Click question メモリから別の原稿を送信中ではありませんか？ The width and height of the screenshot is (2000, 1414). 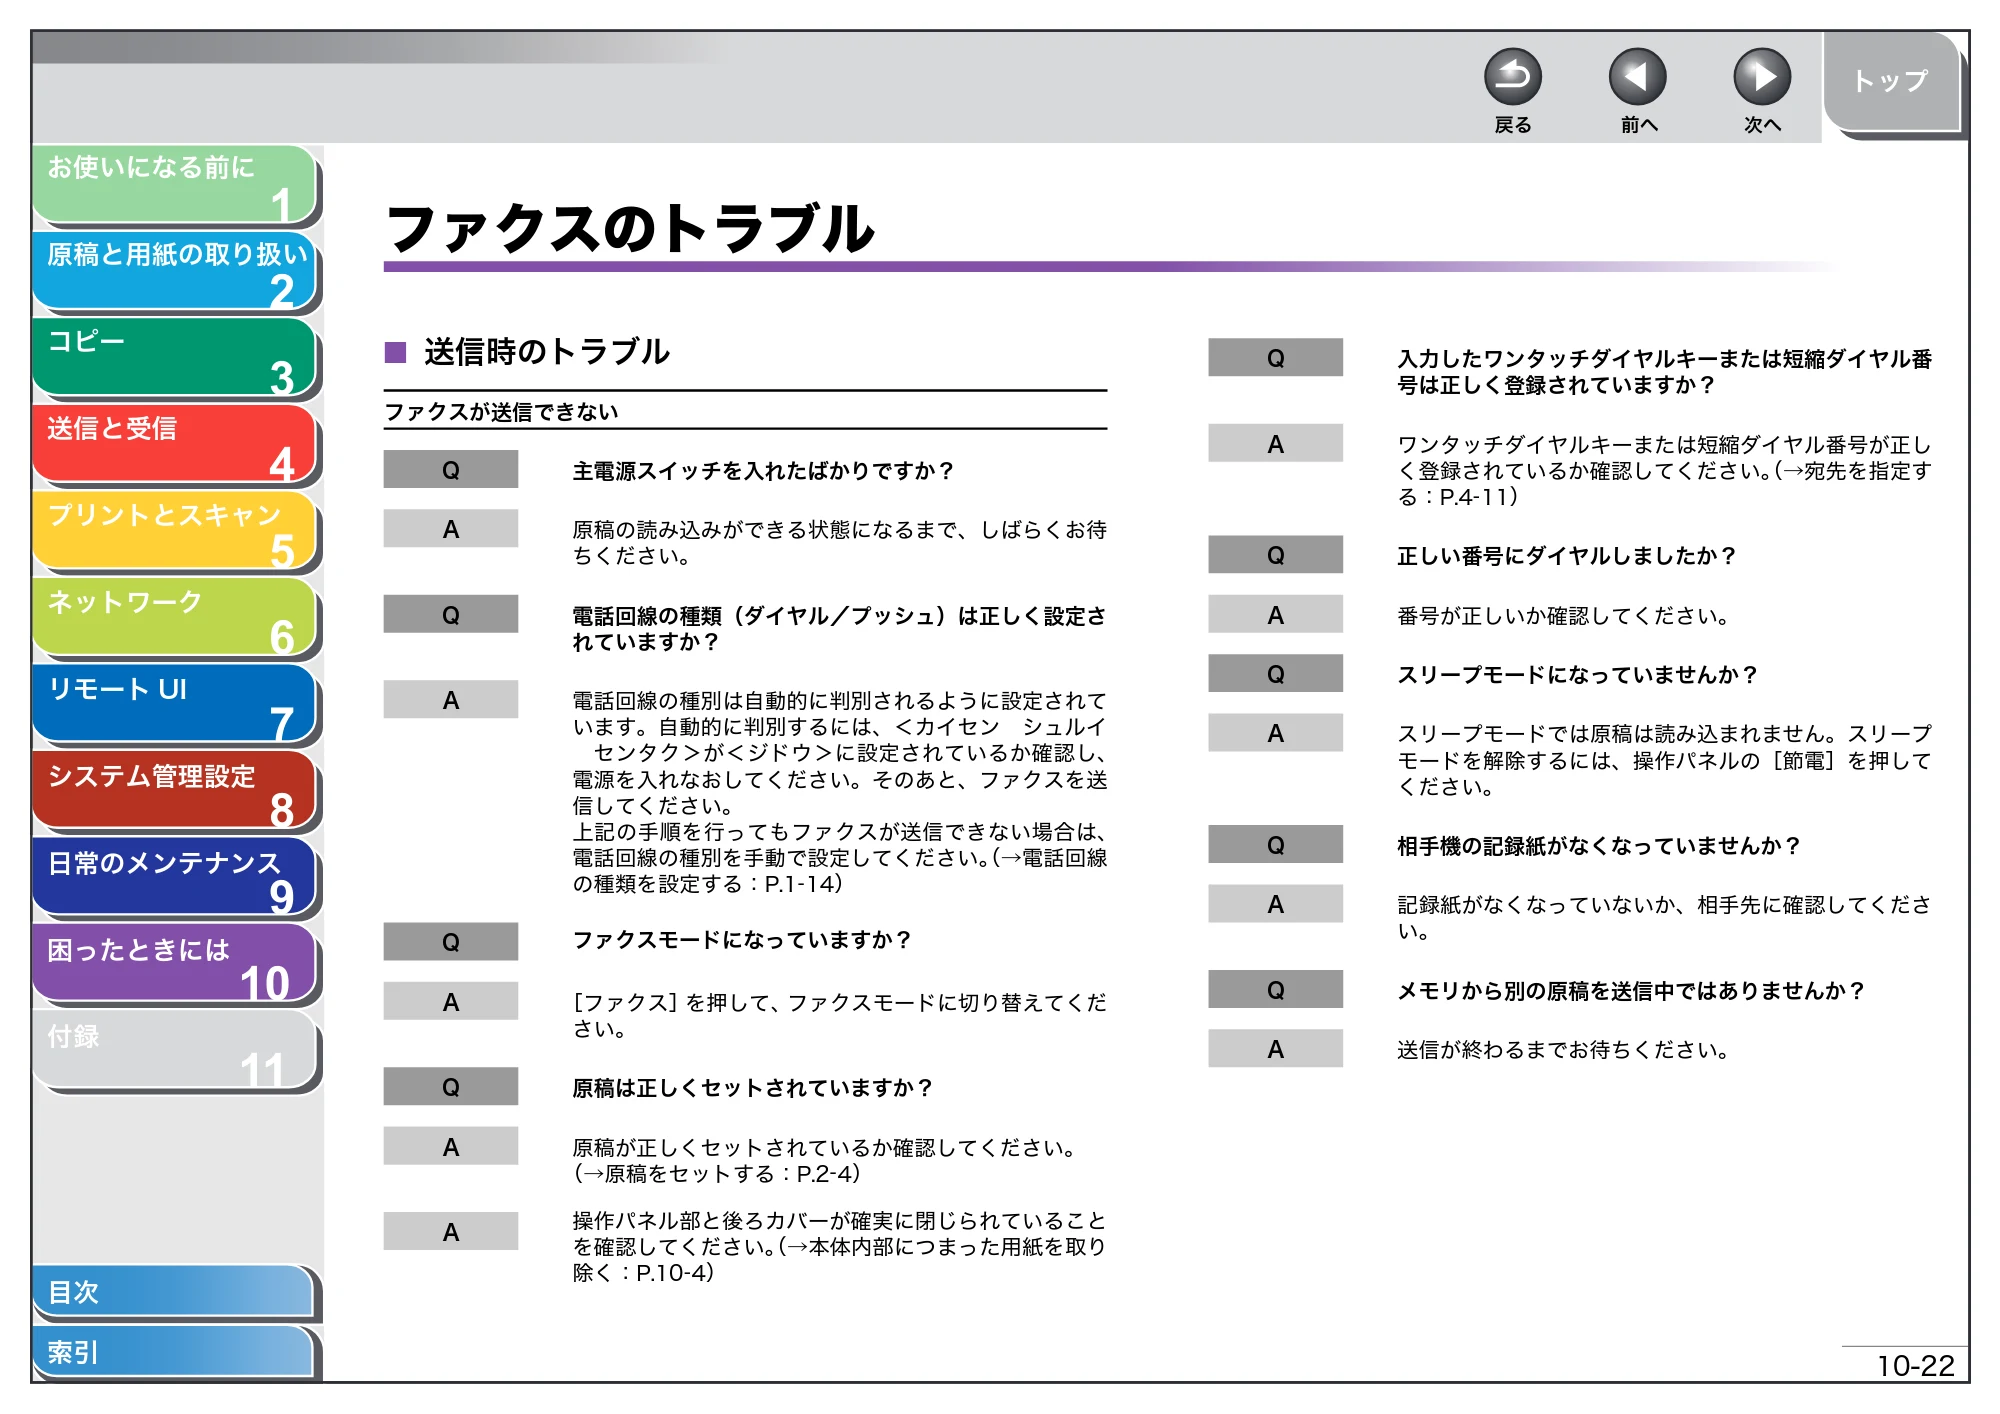[1631, 991]
